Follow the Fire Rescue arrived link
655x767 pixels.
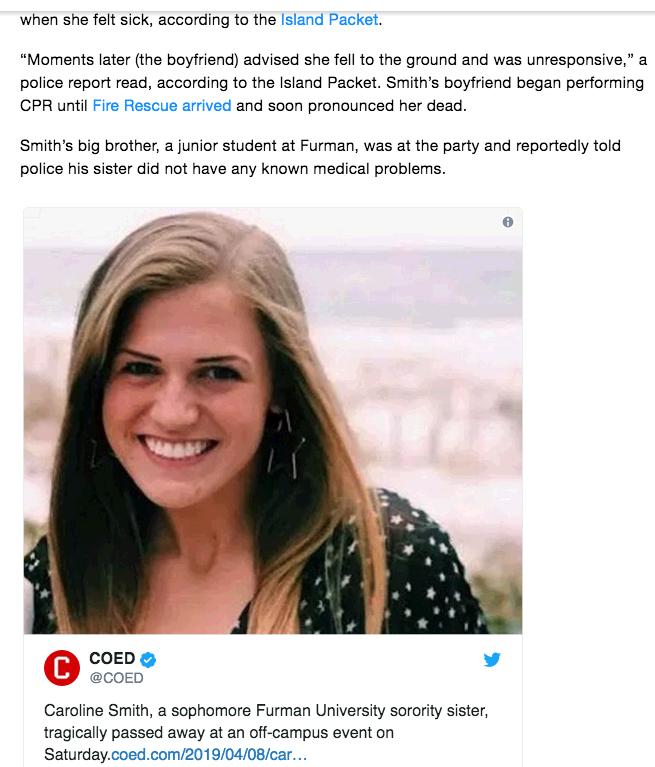[x=161, y=106]
